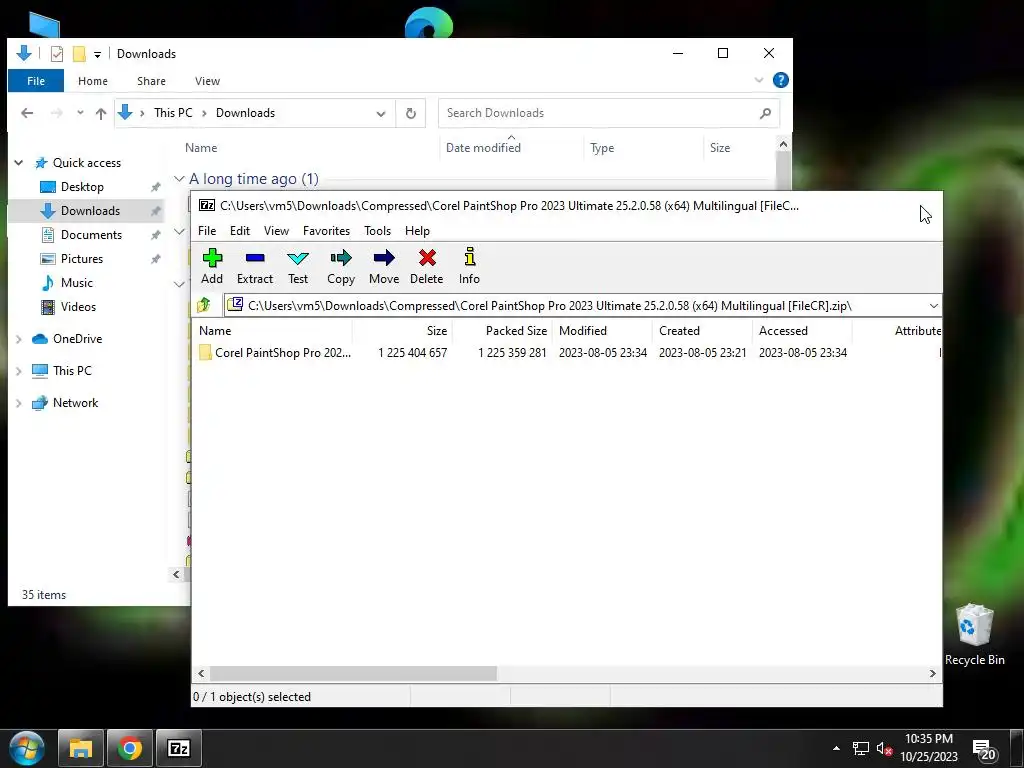Open the 7-Zip File menu
This screenshot has width=1024, height=768.
[207, 231]
